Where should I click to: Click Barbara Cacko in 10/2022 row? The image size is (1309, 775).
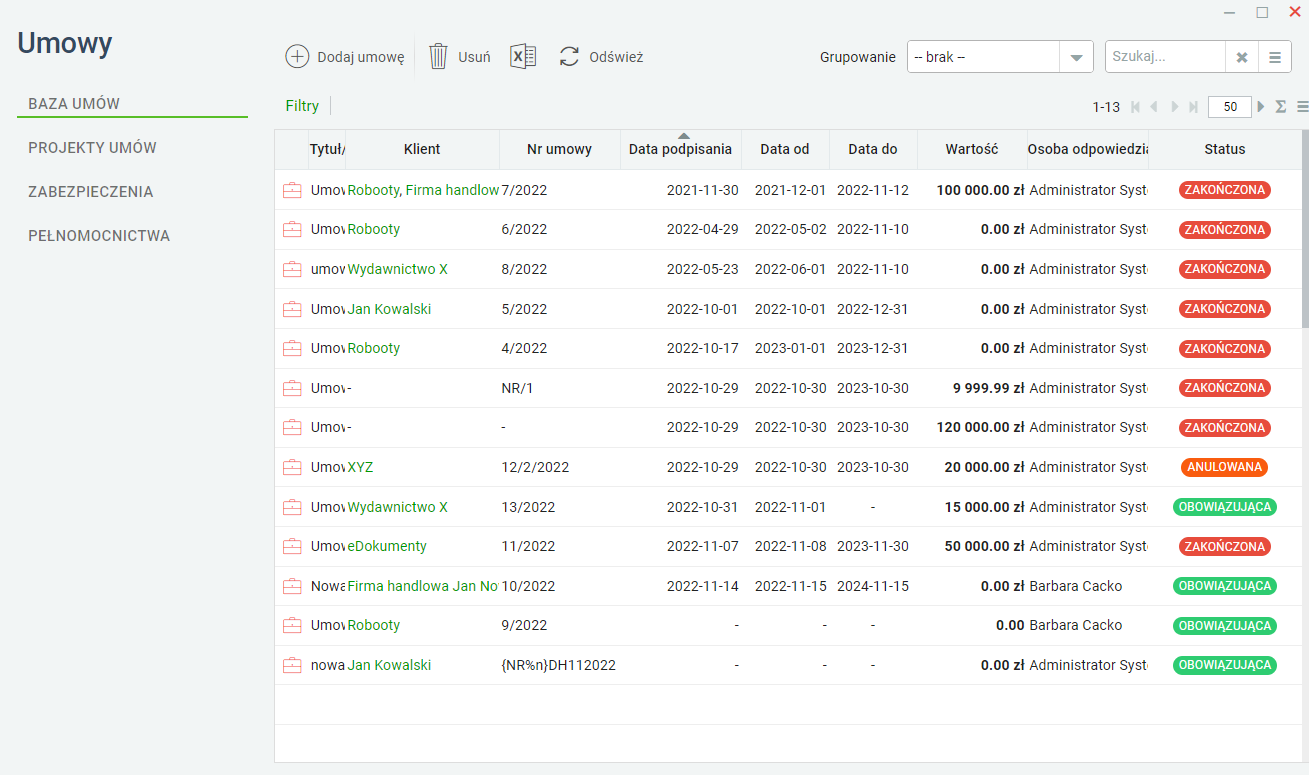tap(1076, 586)
